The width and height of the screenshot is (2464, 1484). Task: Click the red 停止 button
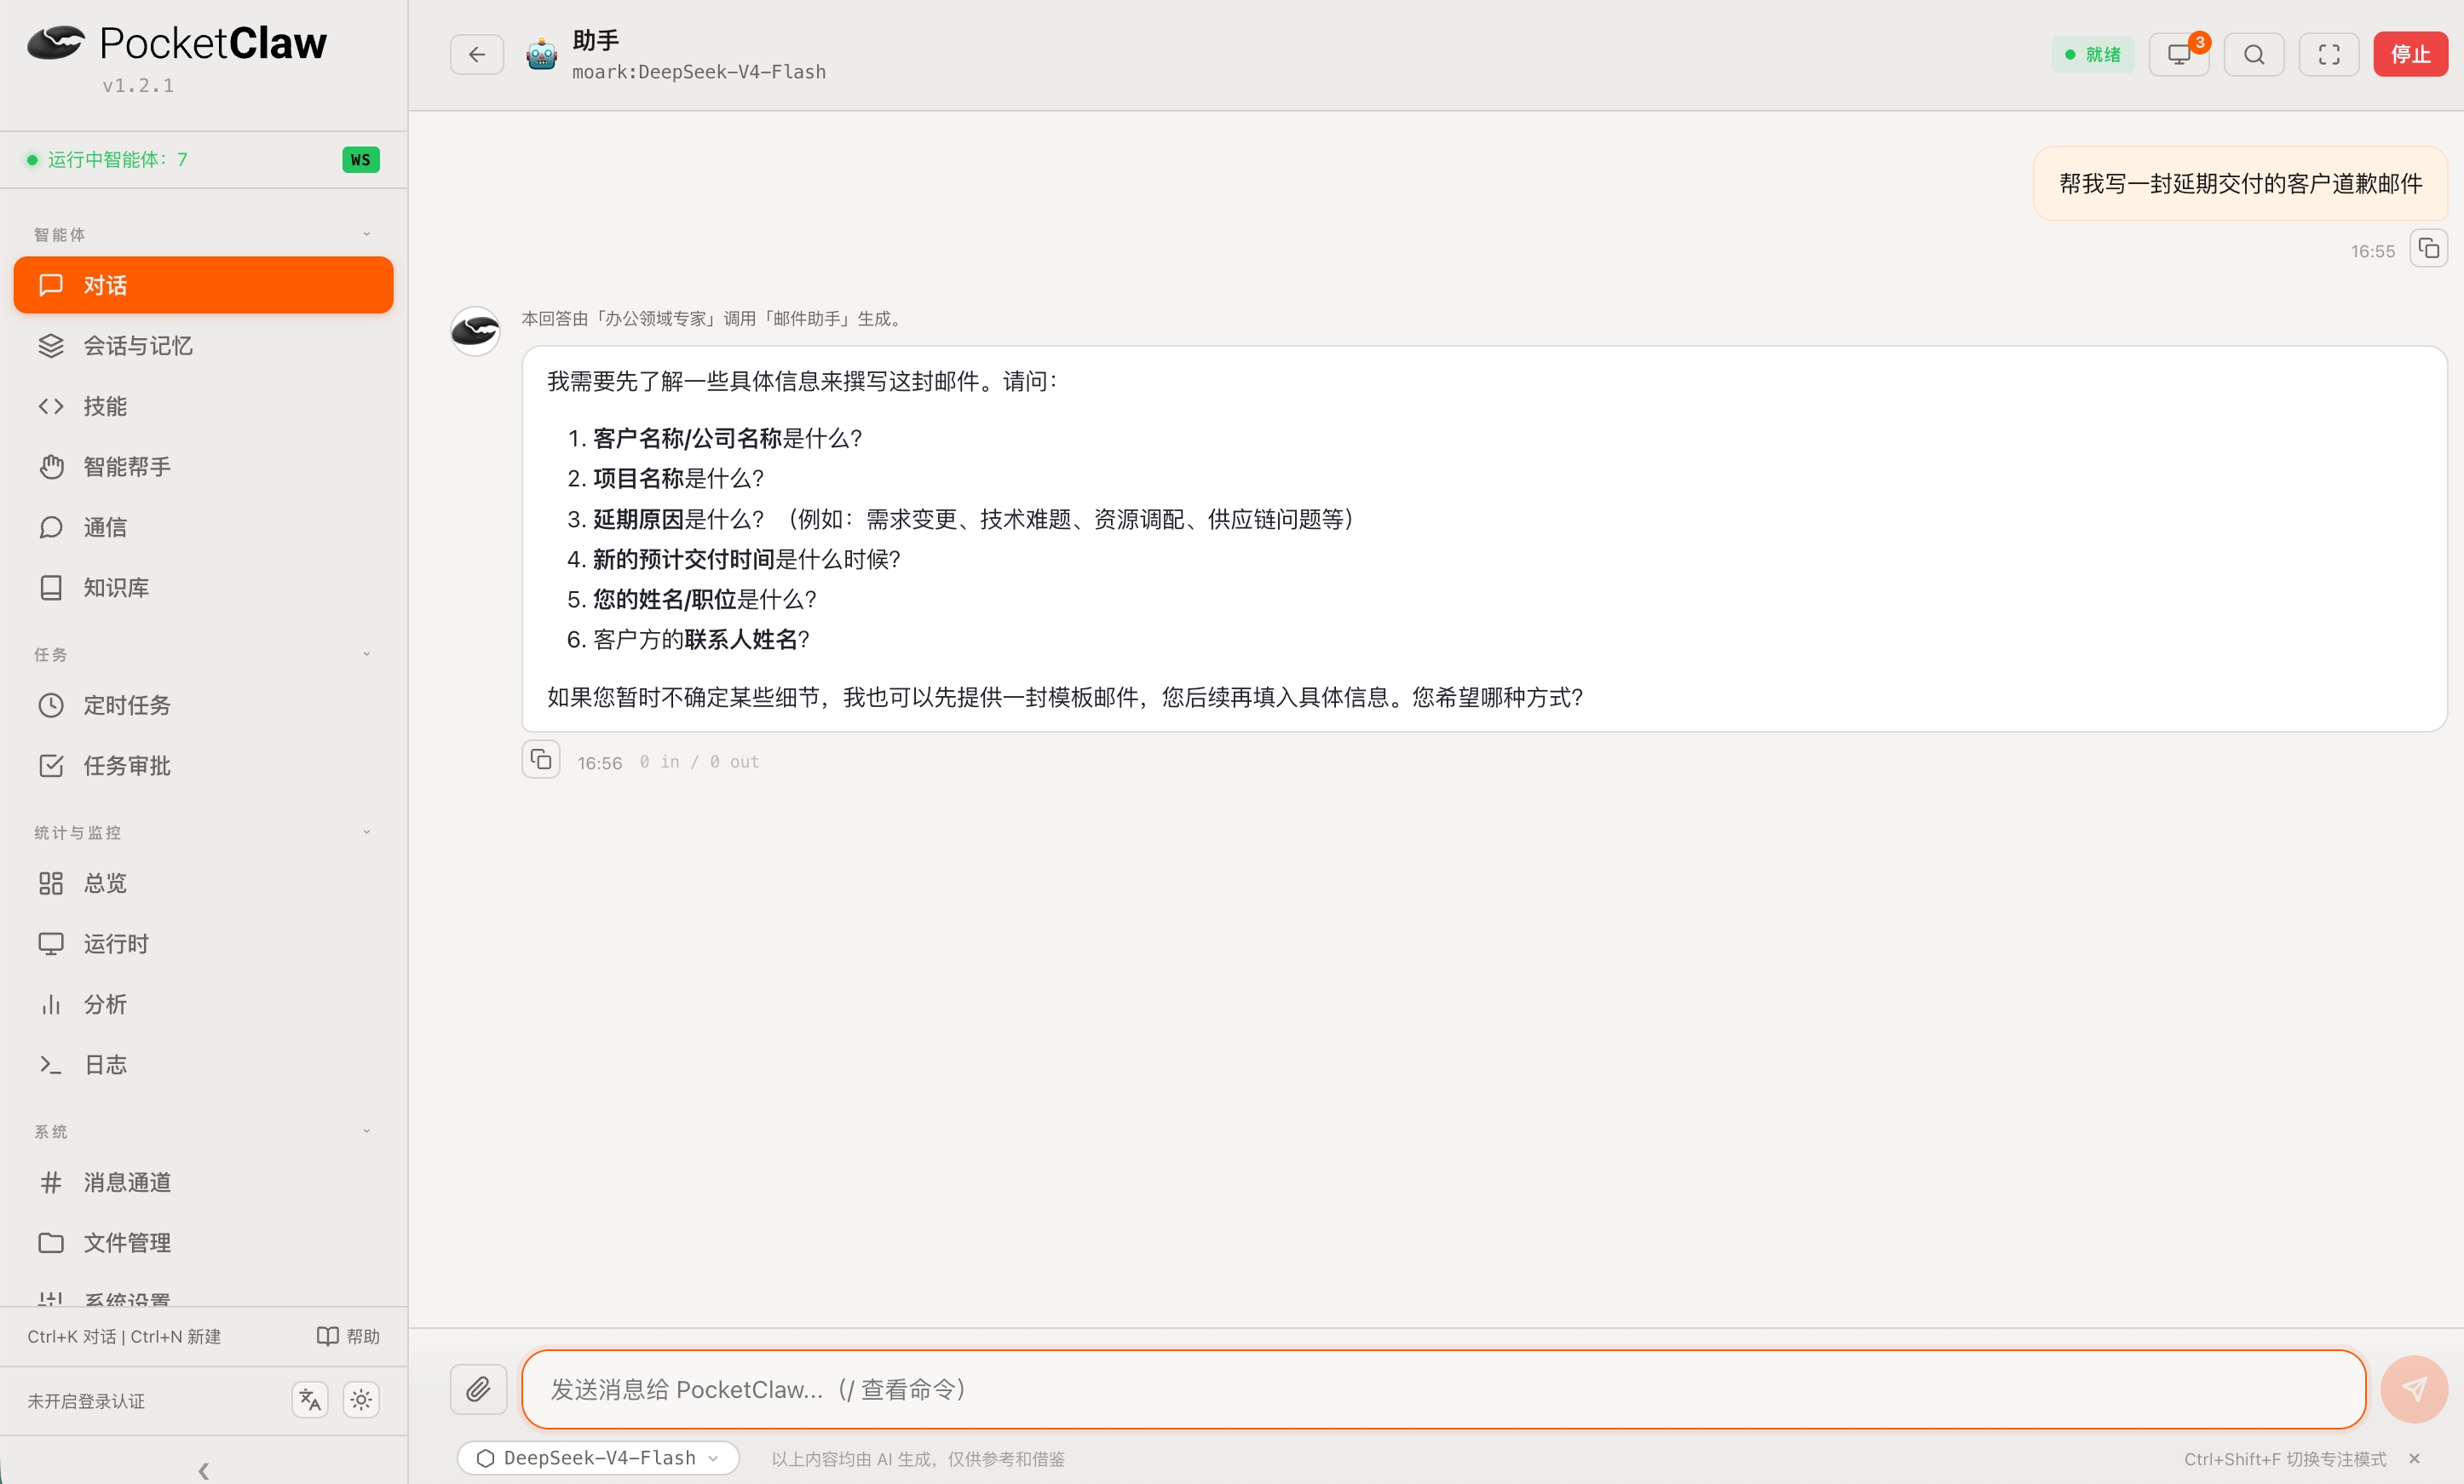(x=2410, y=54)
